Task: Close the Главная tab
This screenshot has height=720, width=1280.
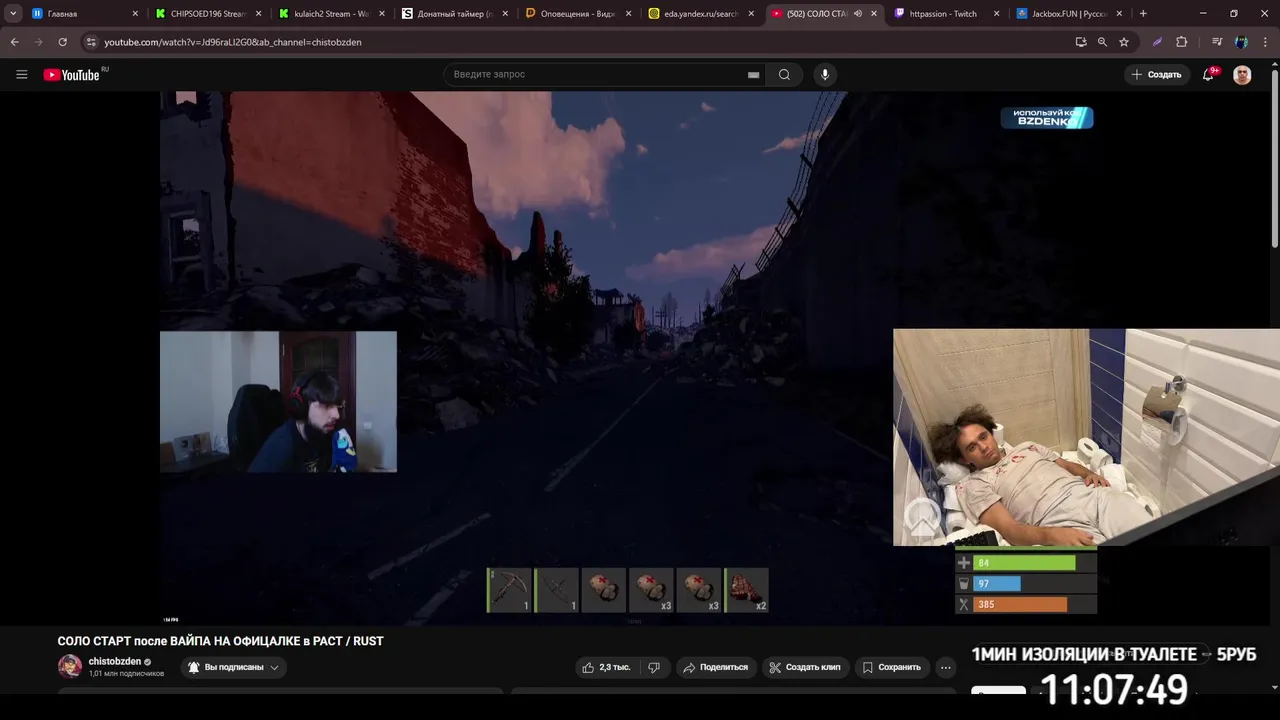Action: (135, 14)
